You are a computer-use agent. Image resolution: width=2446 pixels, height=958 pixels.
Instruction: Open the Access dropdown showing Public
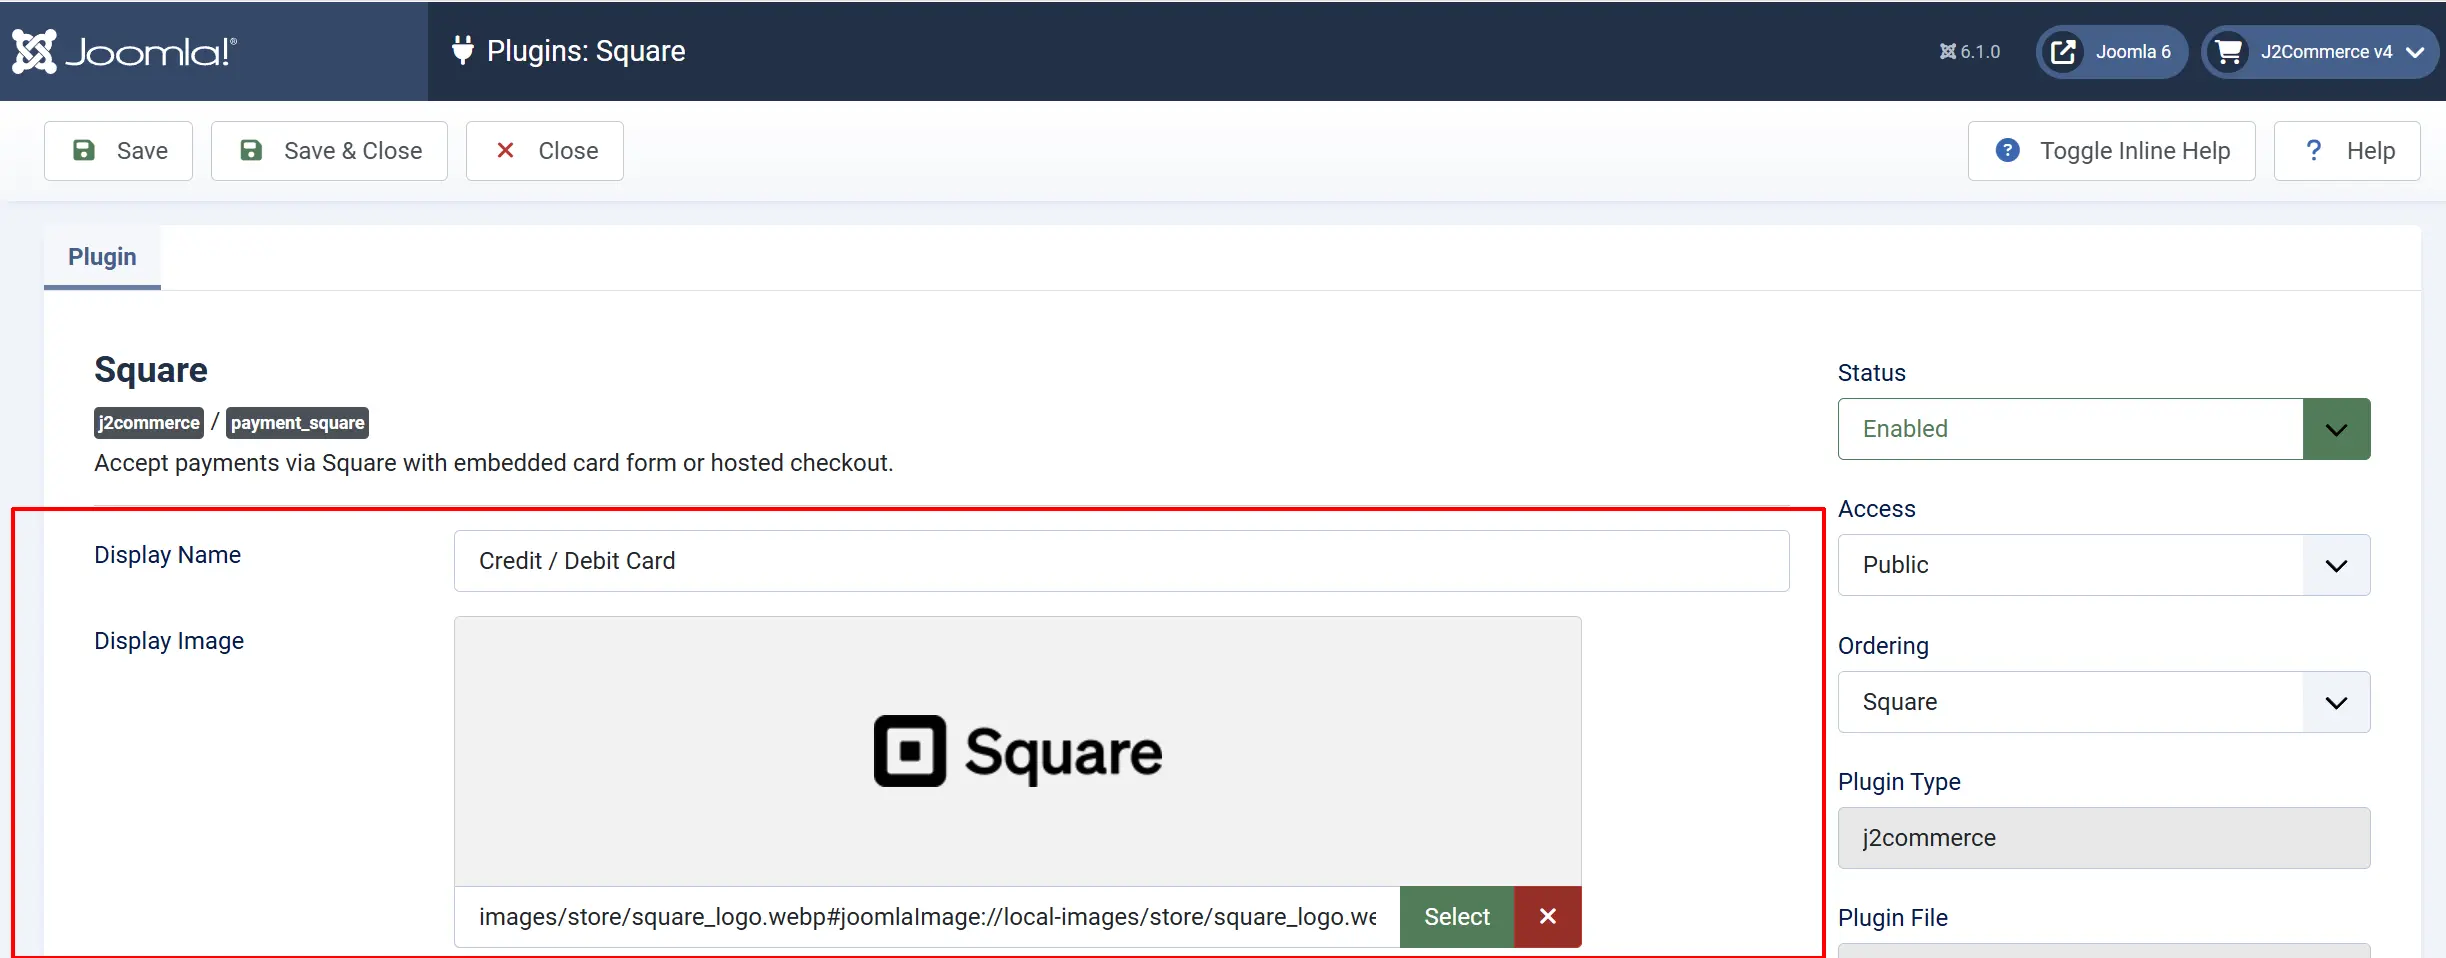2104,565
